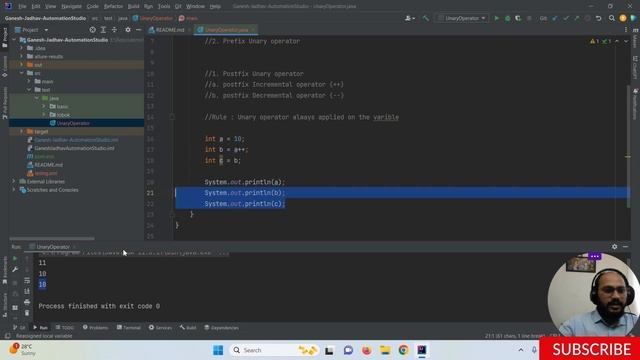
Task: Open the Project view selector dropdown
Action: (x=32, y=30)
